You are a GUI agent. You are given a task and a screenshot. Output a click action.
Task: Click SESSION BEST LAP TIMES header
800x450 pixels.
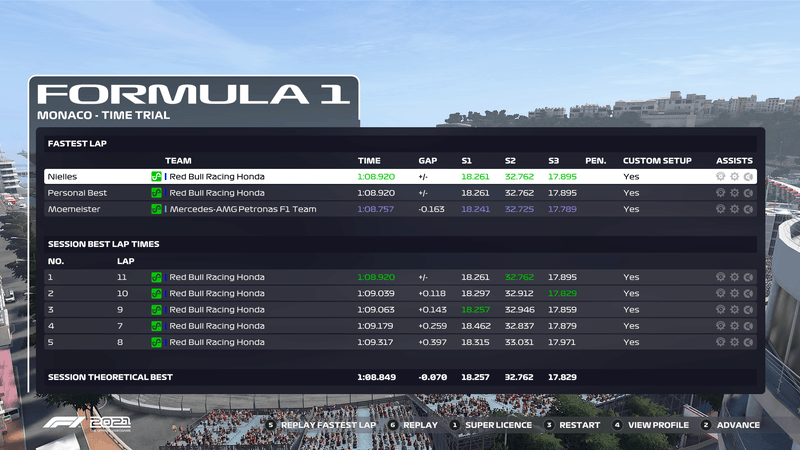[104, 244]
